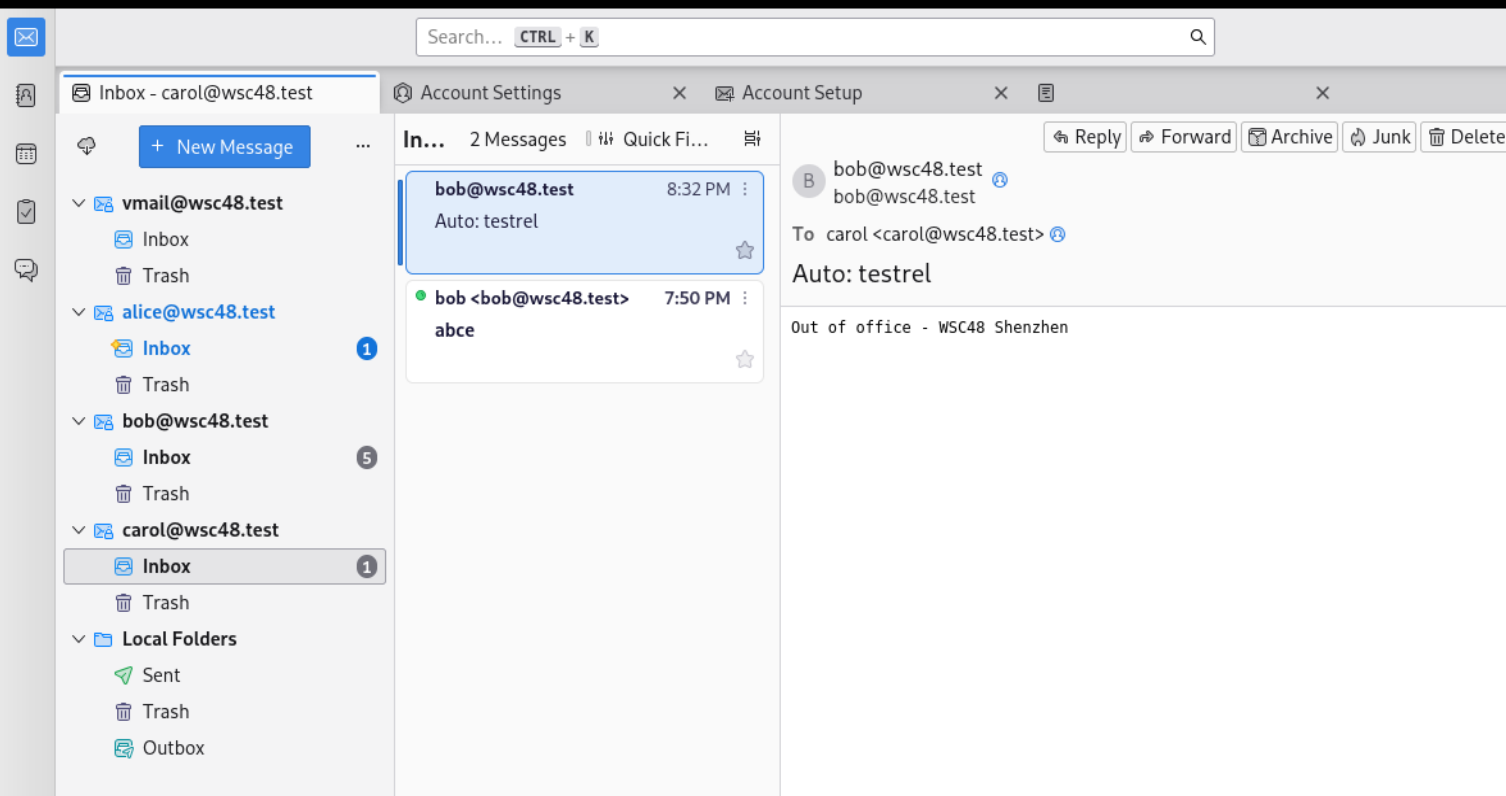The image size is (1506, 796).
Task: Open the Chat space icon
Action: point(26,269)
